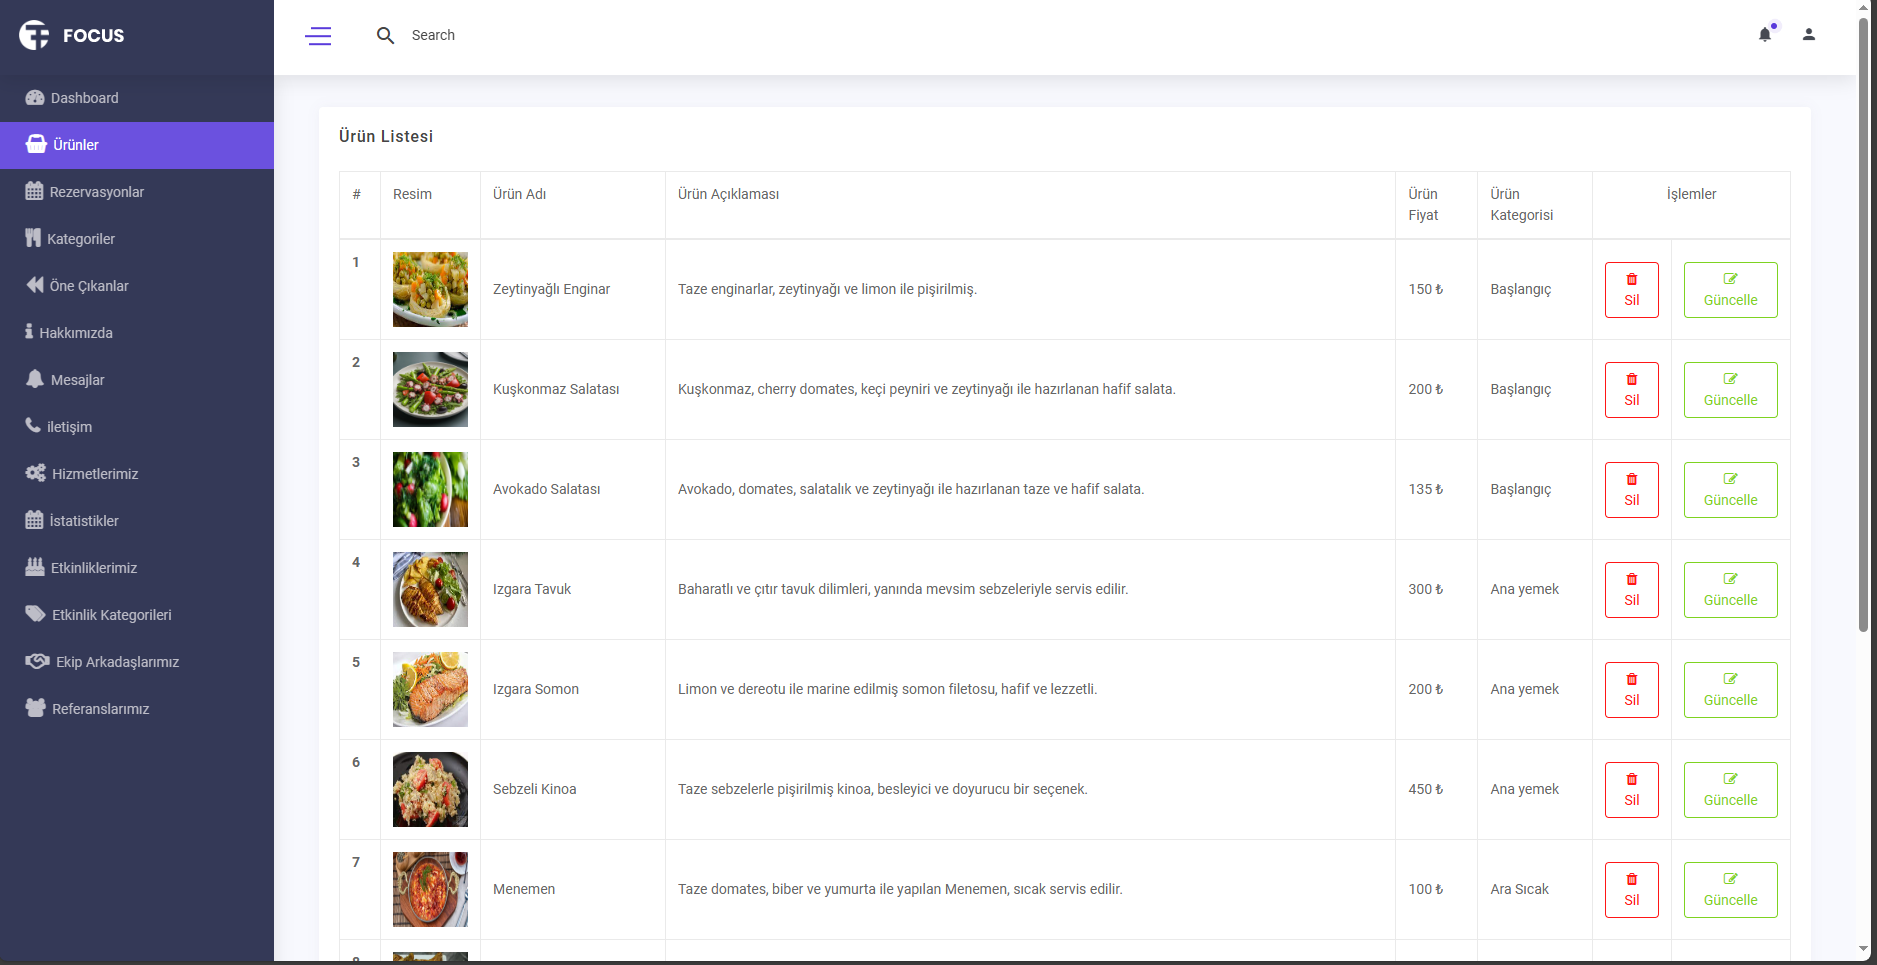1877x965 pixels.
Task: Click the Hizmetlerimiz gears icon
Action: (36, 473)
